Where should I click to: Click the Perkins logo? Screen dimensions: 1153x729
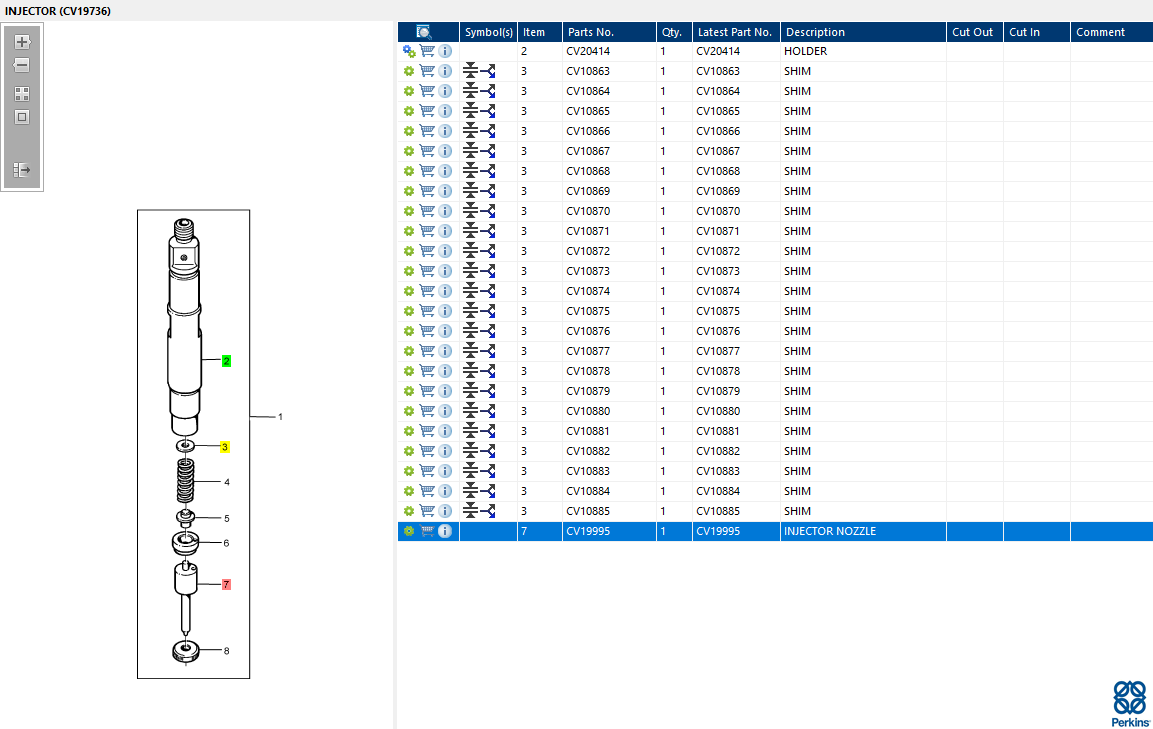coord(1130,704)
